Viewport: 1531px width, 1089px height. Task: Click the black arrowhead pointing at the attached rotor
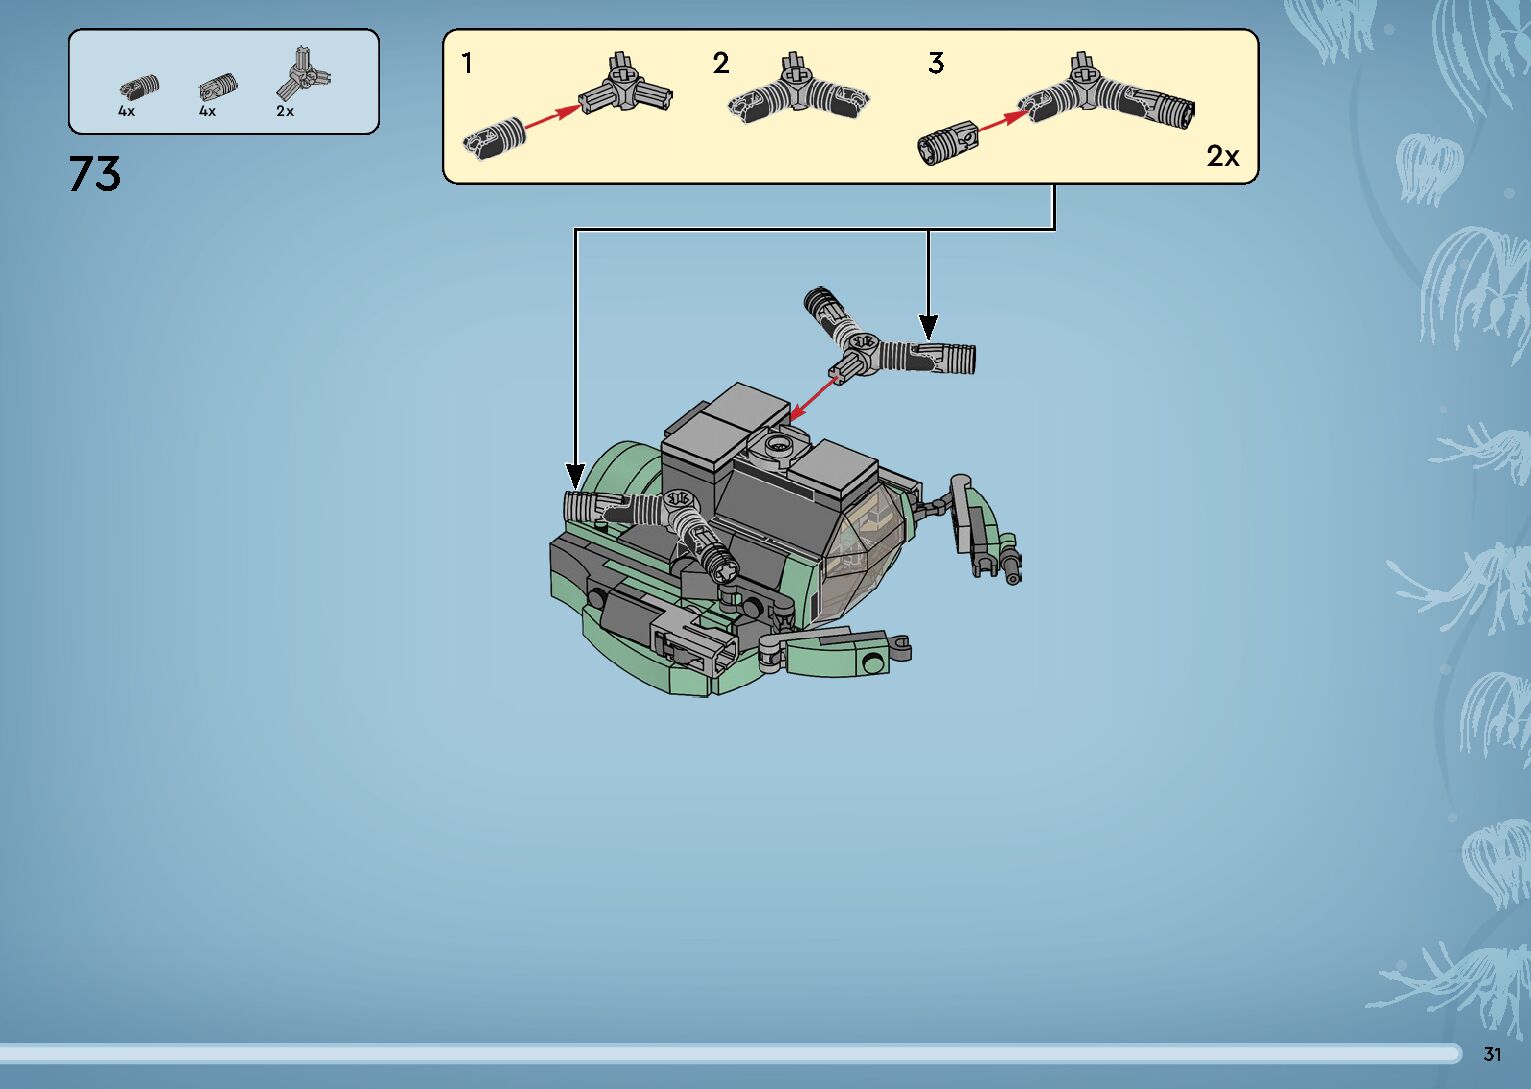point(575,474)
